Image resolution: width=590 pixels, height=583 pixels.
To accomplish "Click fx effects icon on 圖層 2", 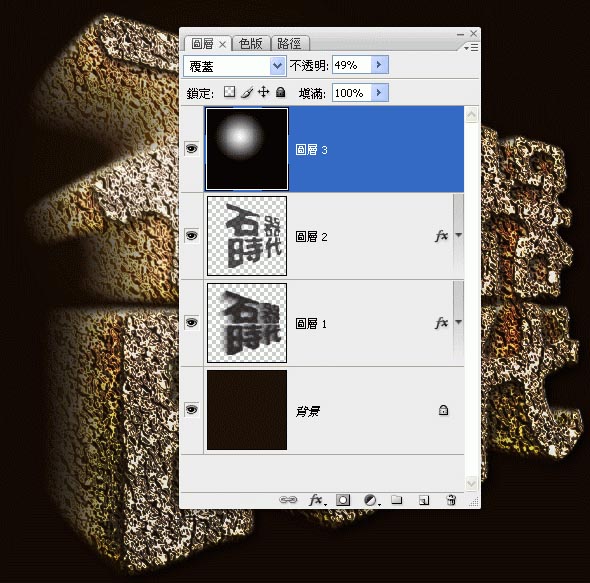I will (x=441, y=236).
